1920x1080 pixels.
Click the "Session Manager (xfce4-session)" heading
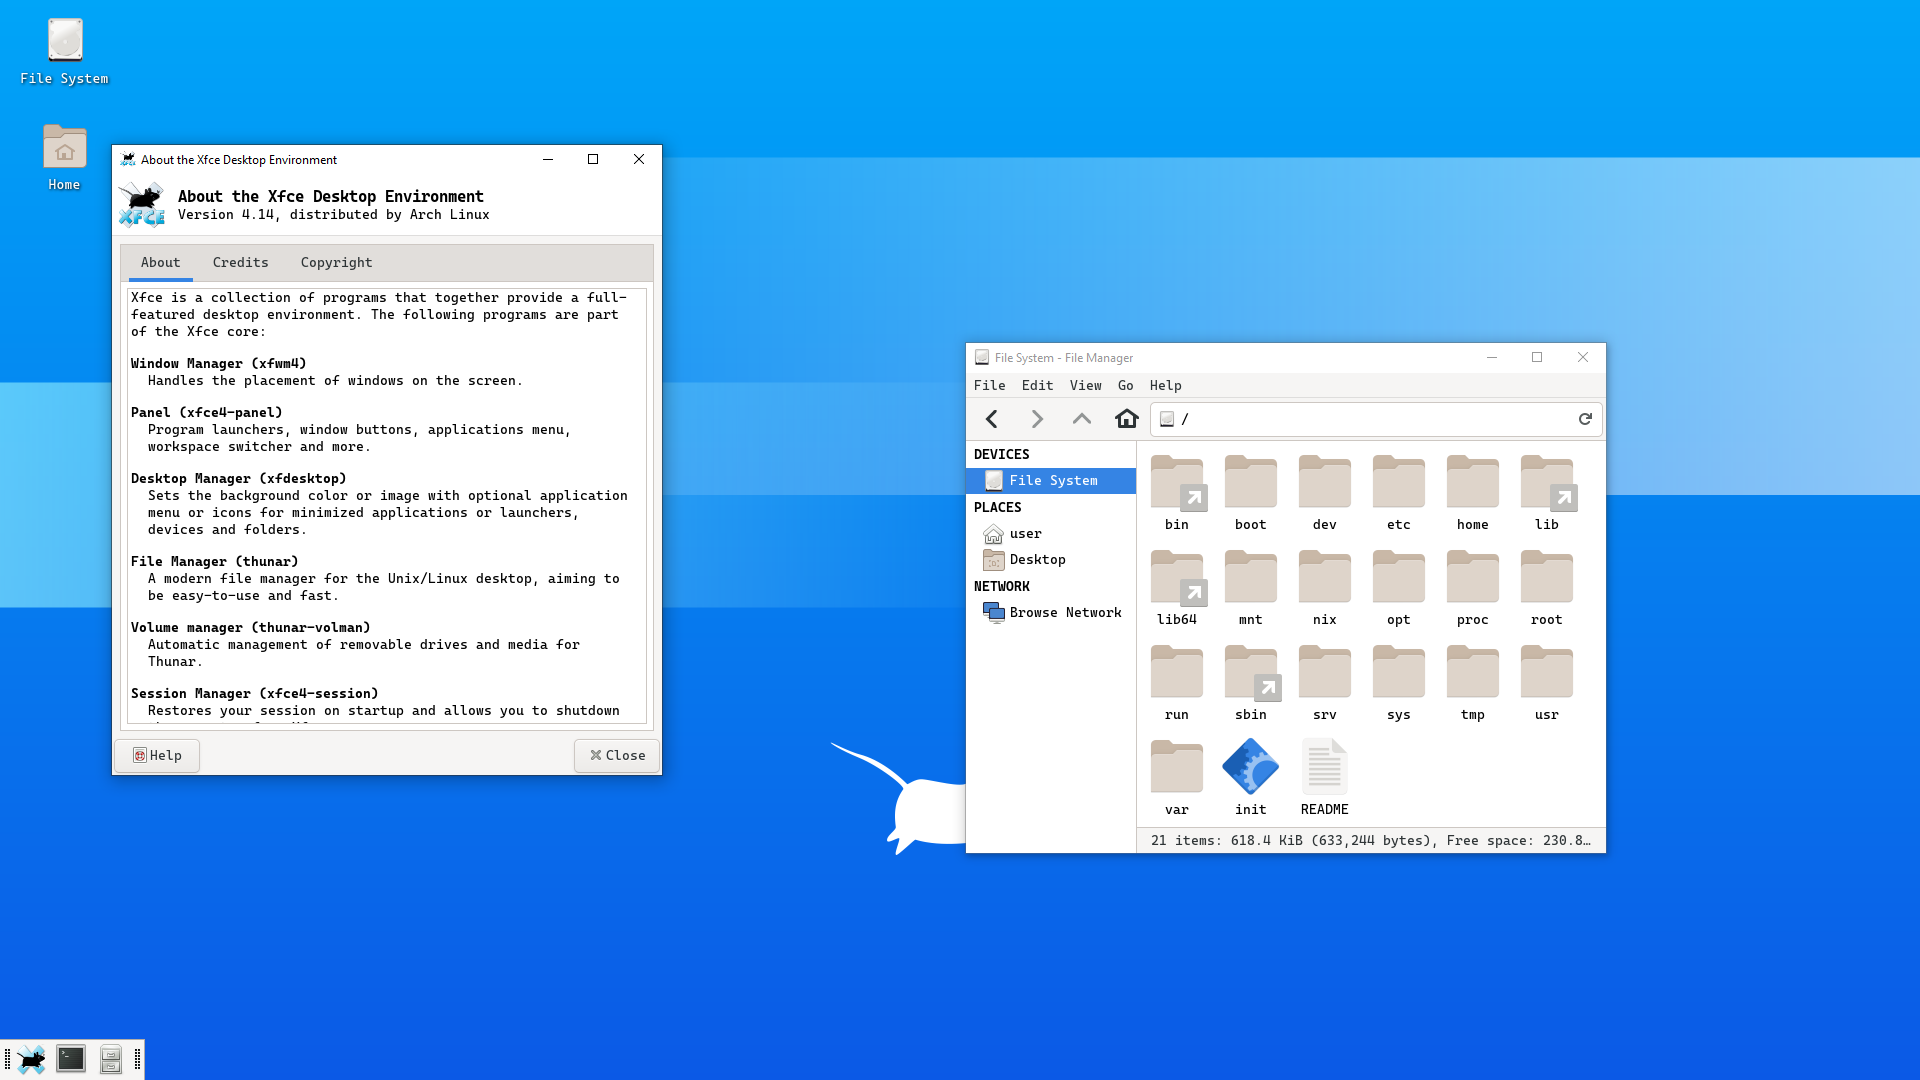point(255,694)
